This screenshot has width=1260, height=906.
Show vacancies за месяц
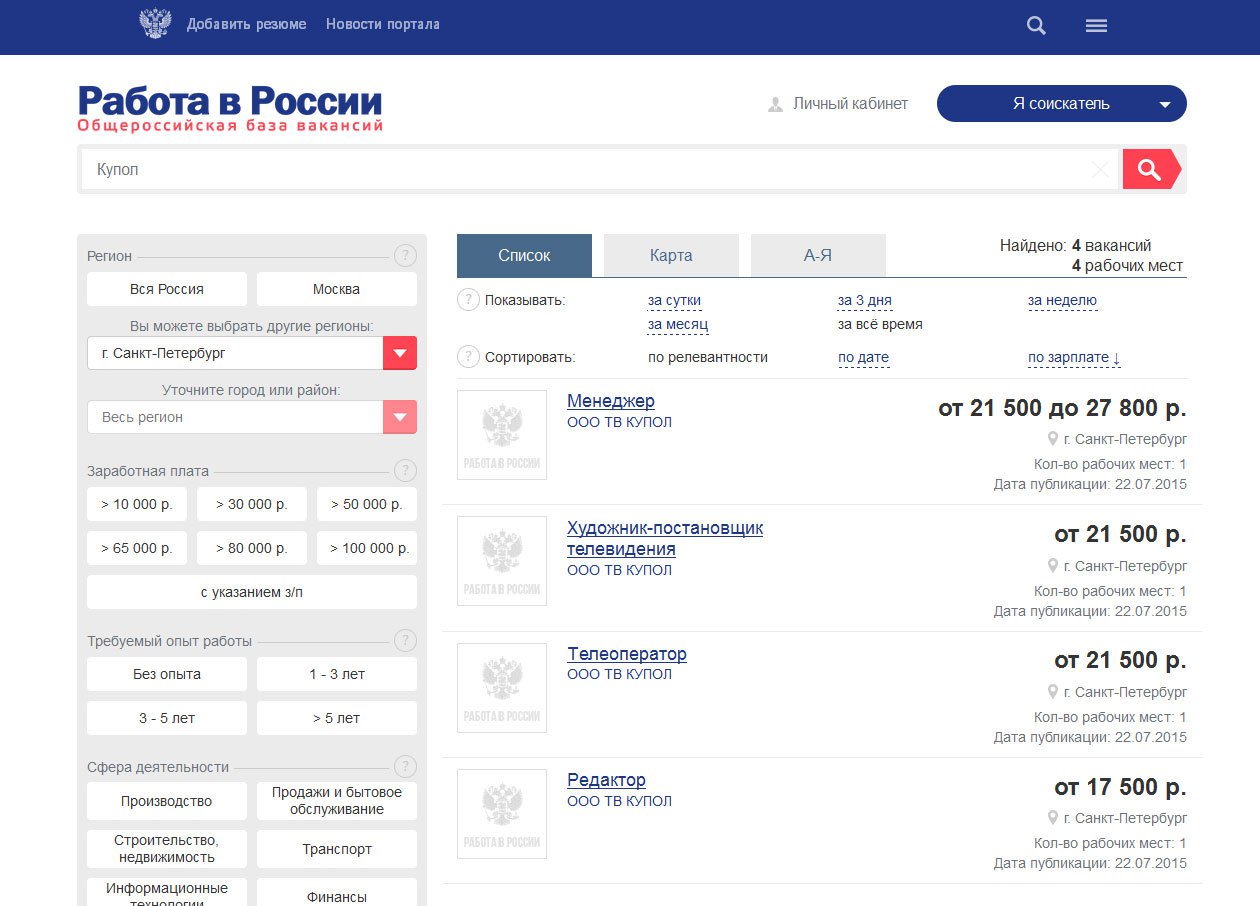(679, 324)
